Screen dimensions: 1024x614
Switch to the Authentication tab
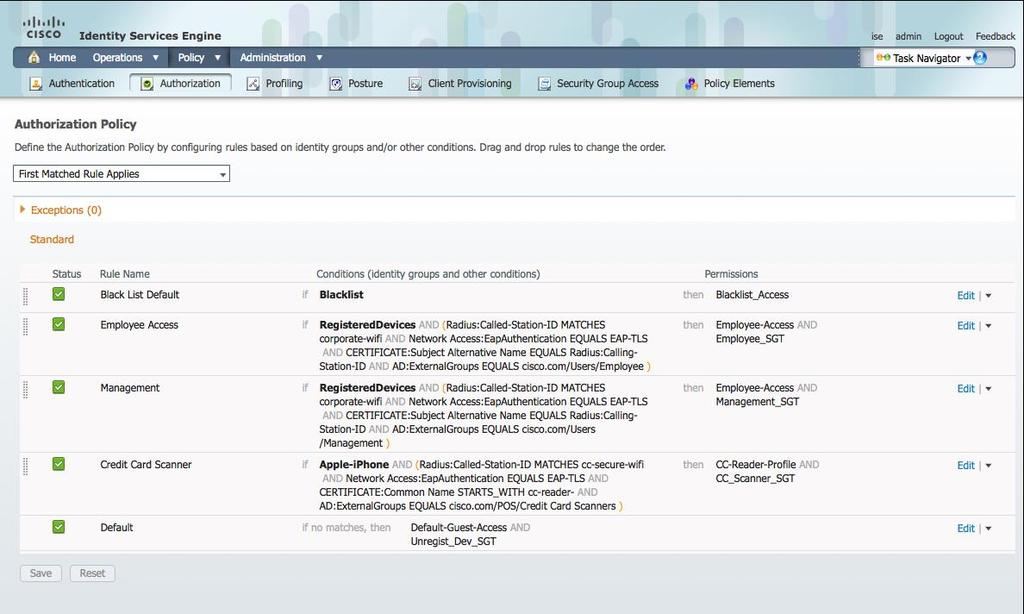click(x=82, y=84)
